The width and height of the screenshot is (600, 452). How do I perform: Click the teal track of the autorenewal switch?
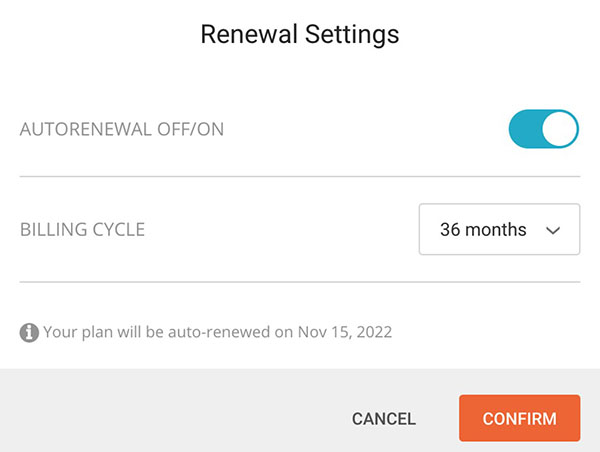click(x=525, y=130)
